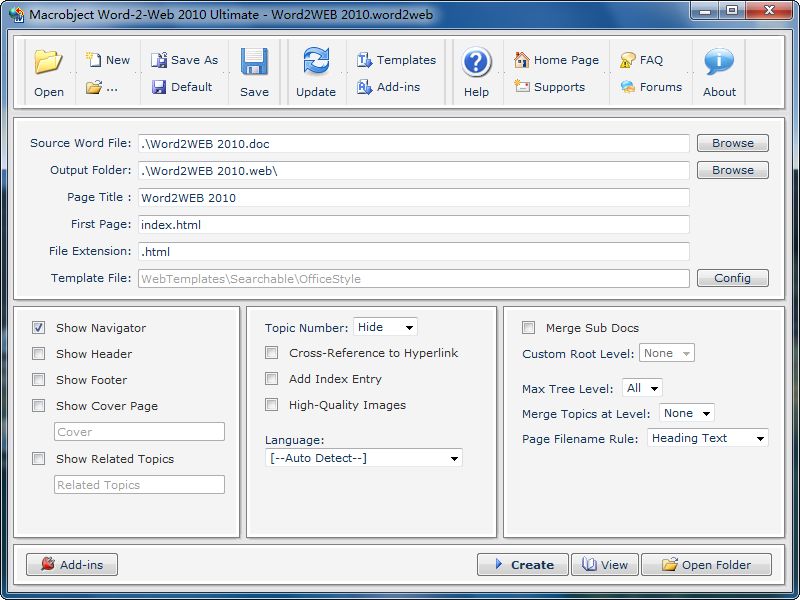800x600 pixels.
Task: Enable Show Footer checkbox
Action: tap(38, 380)
